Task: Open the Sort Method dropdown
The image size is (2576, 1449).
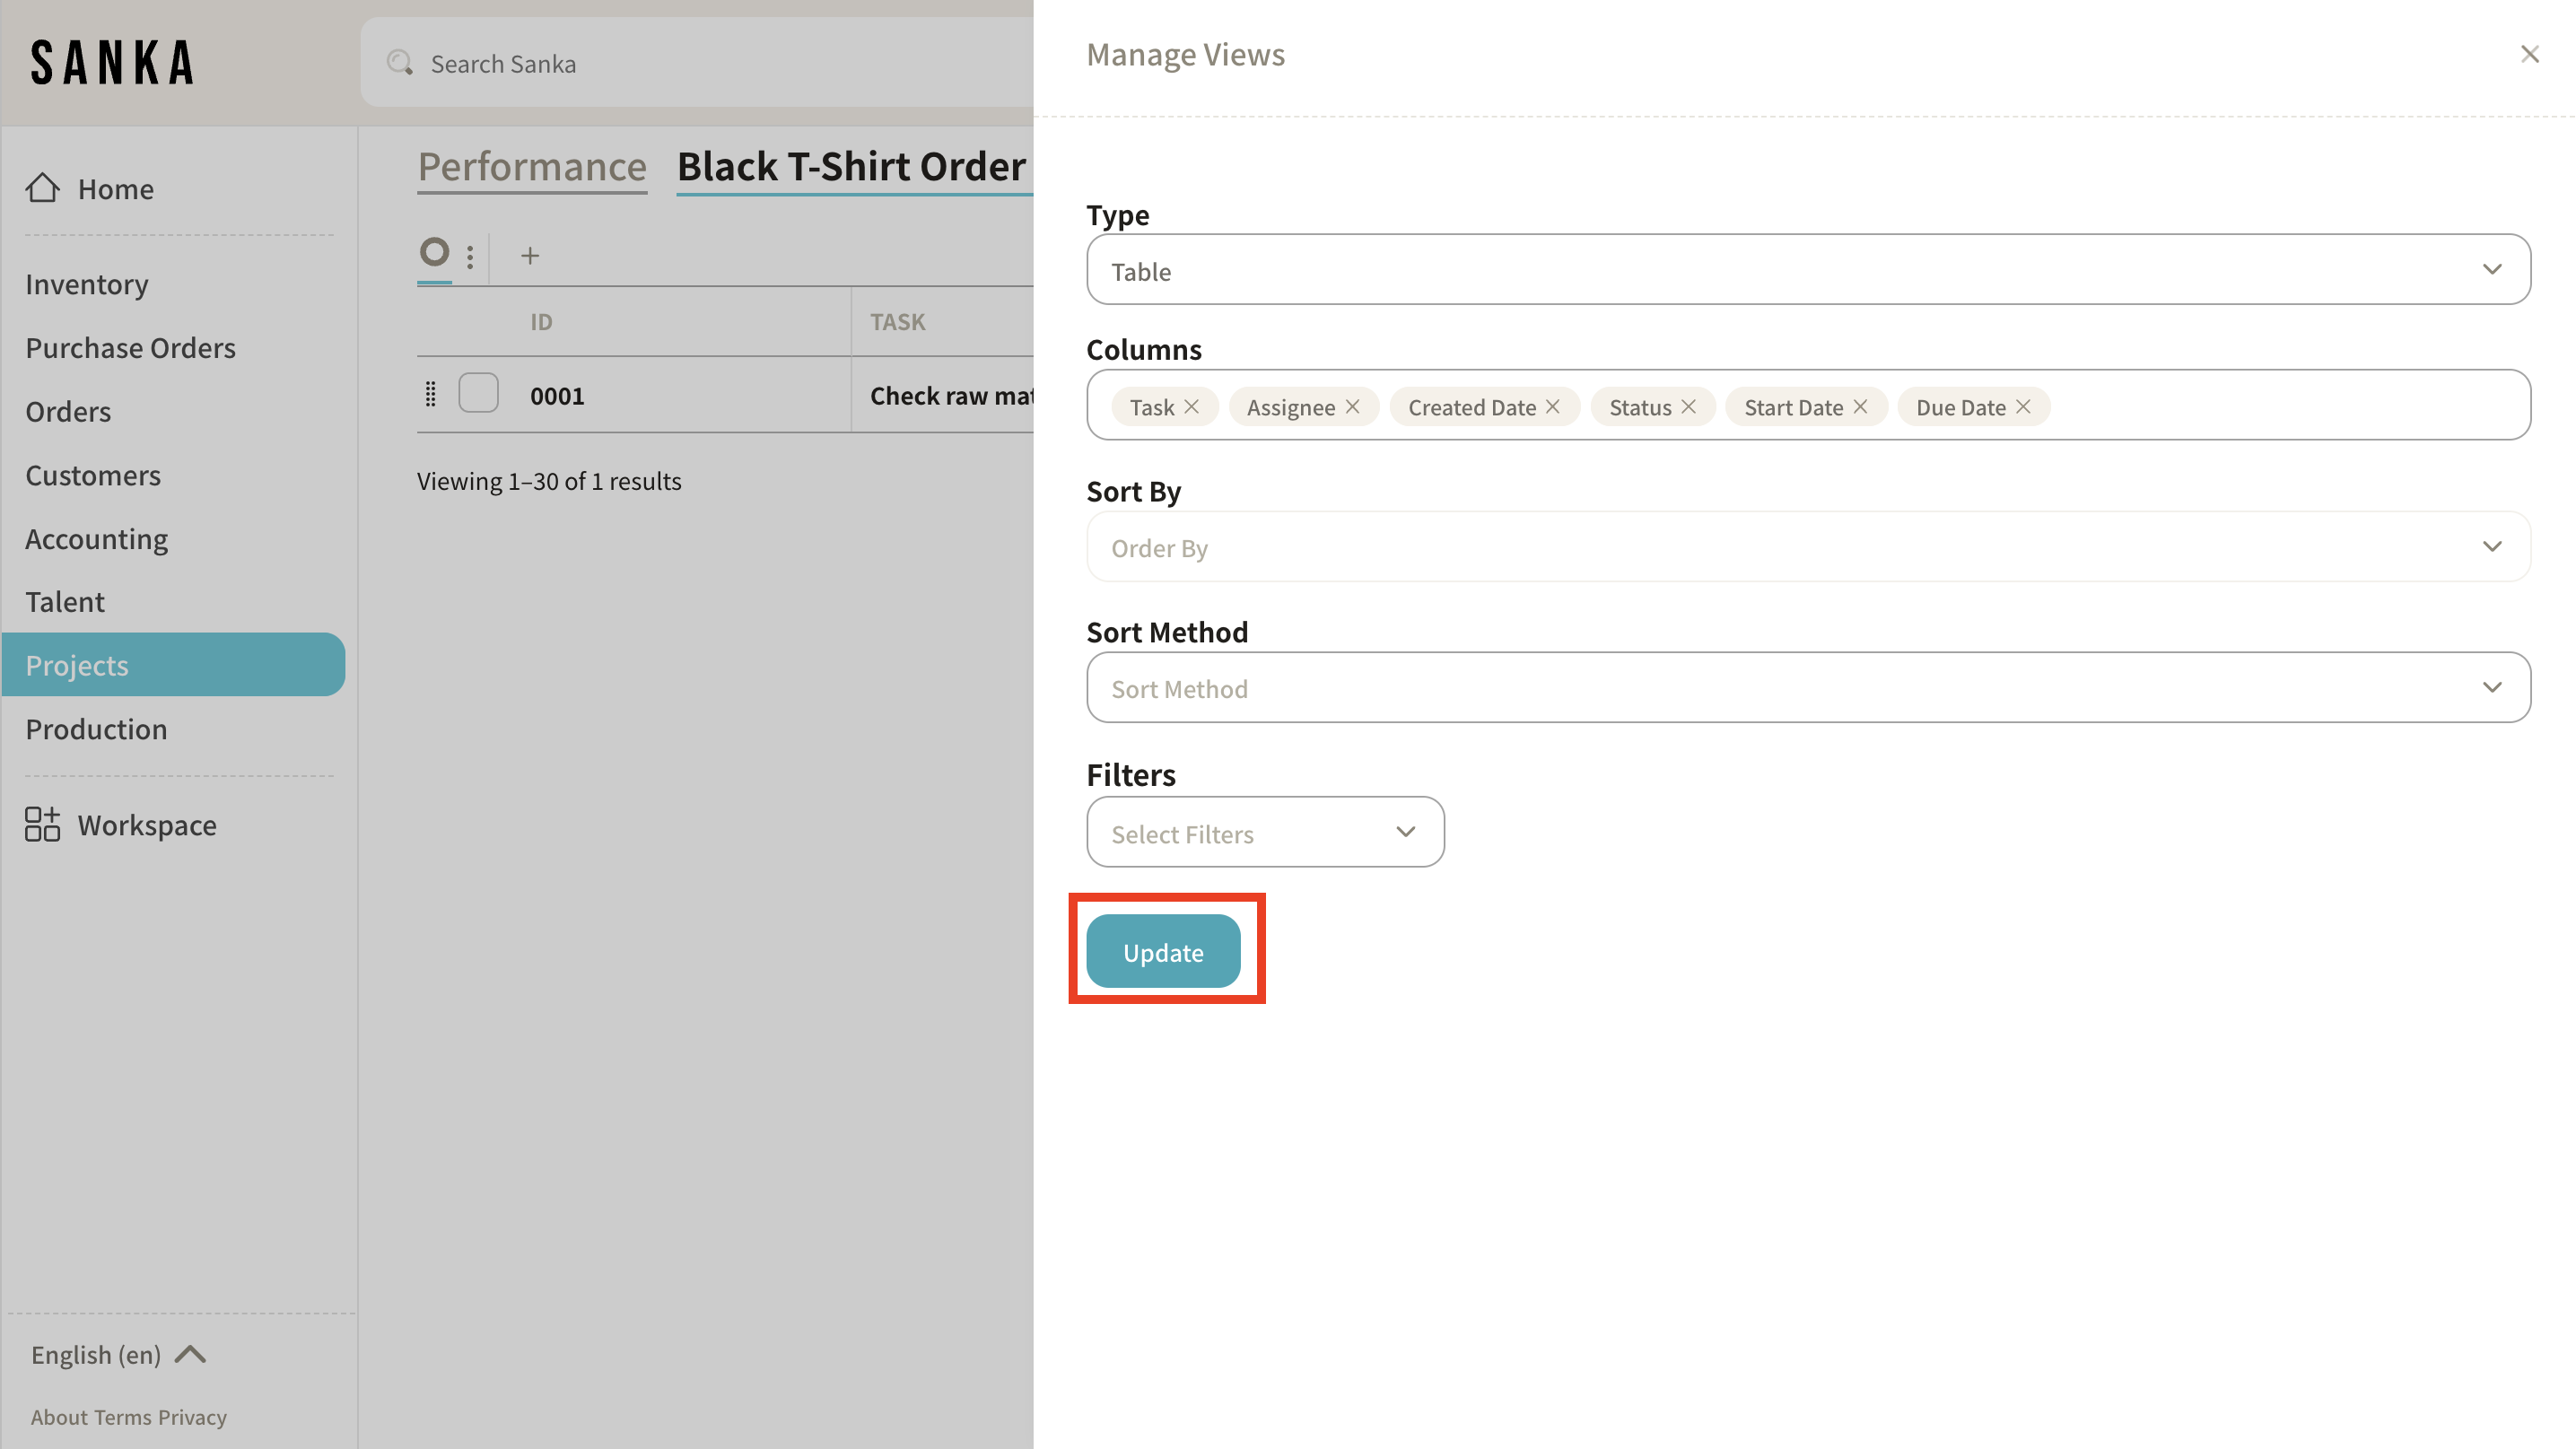Action: point(1808,688)
